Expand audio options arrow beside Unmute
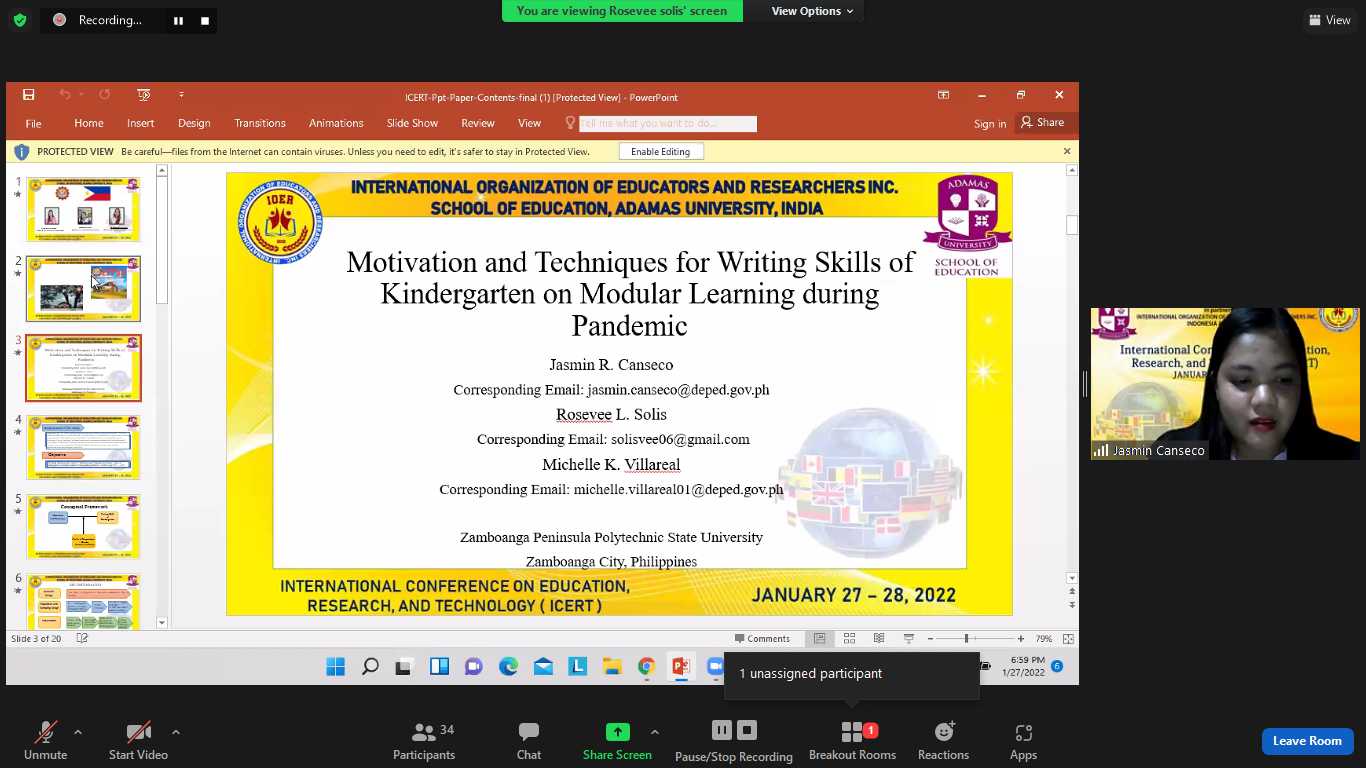1366x768 pixels. pyautogui.click(x=78, y=732)
